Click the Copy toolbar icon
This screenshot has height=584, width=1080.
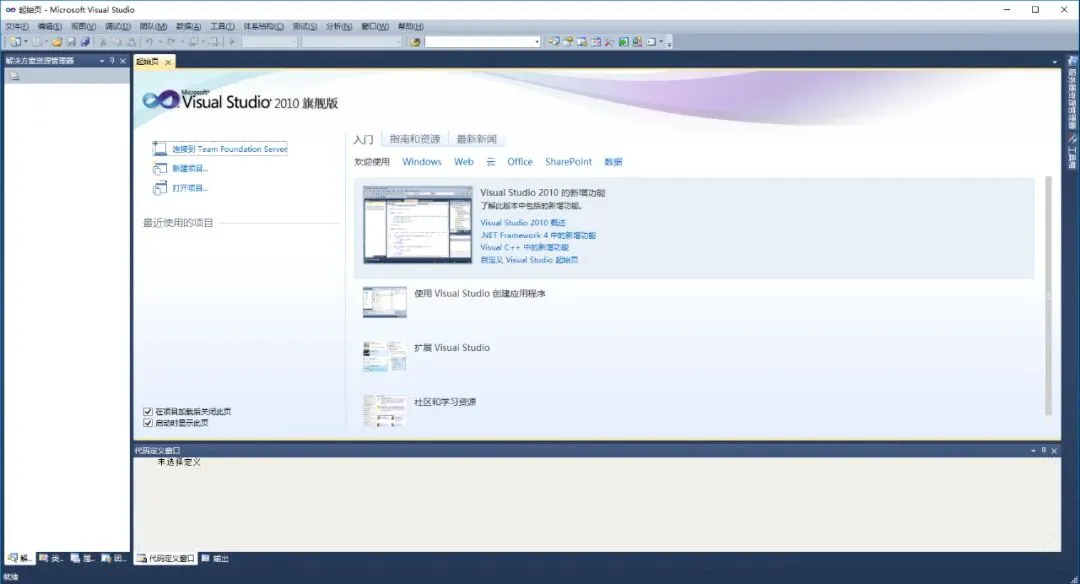(117, 41)
